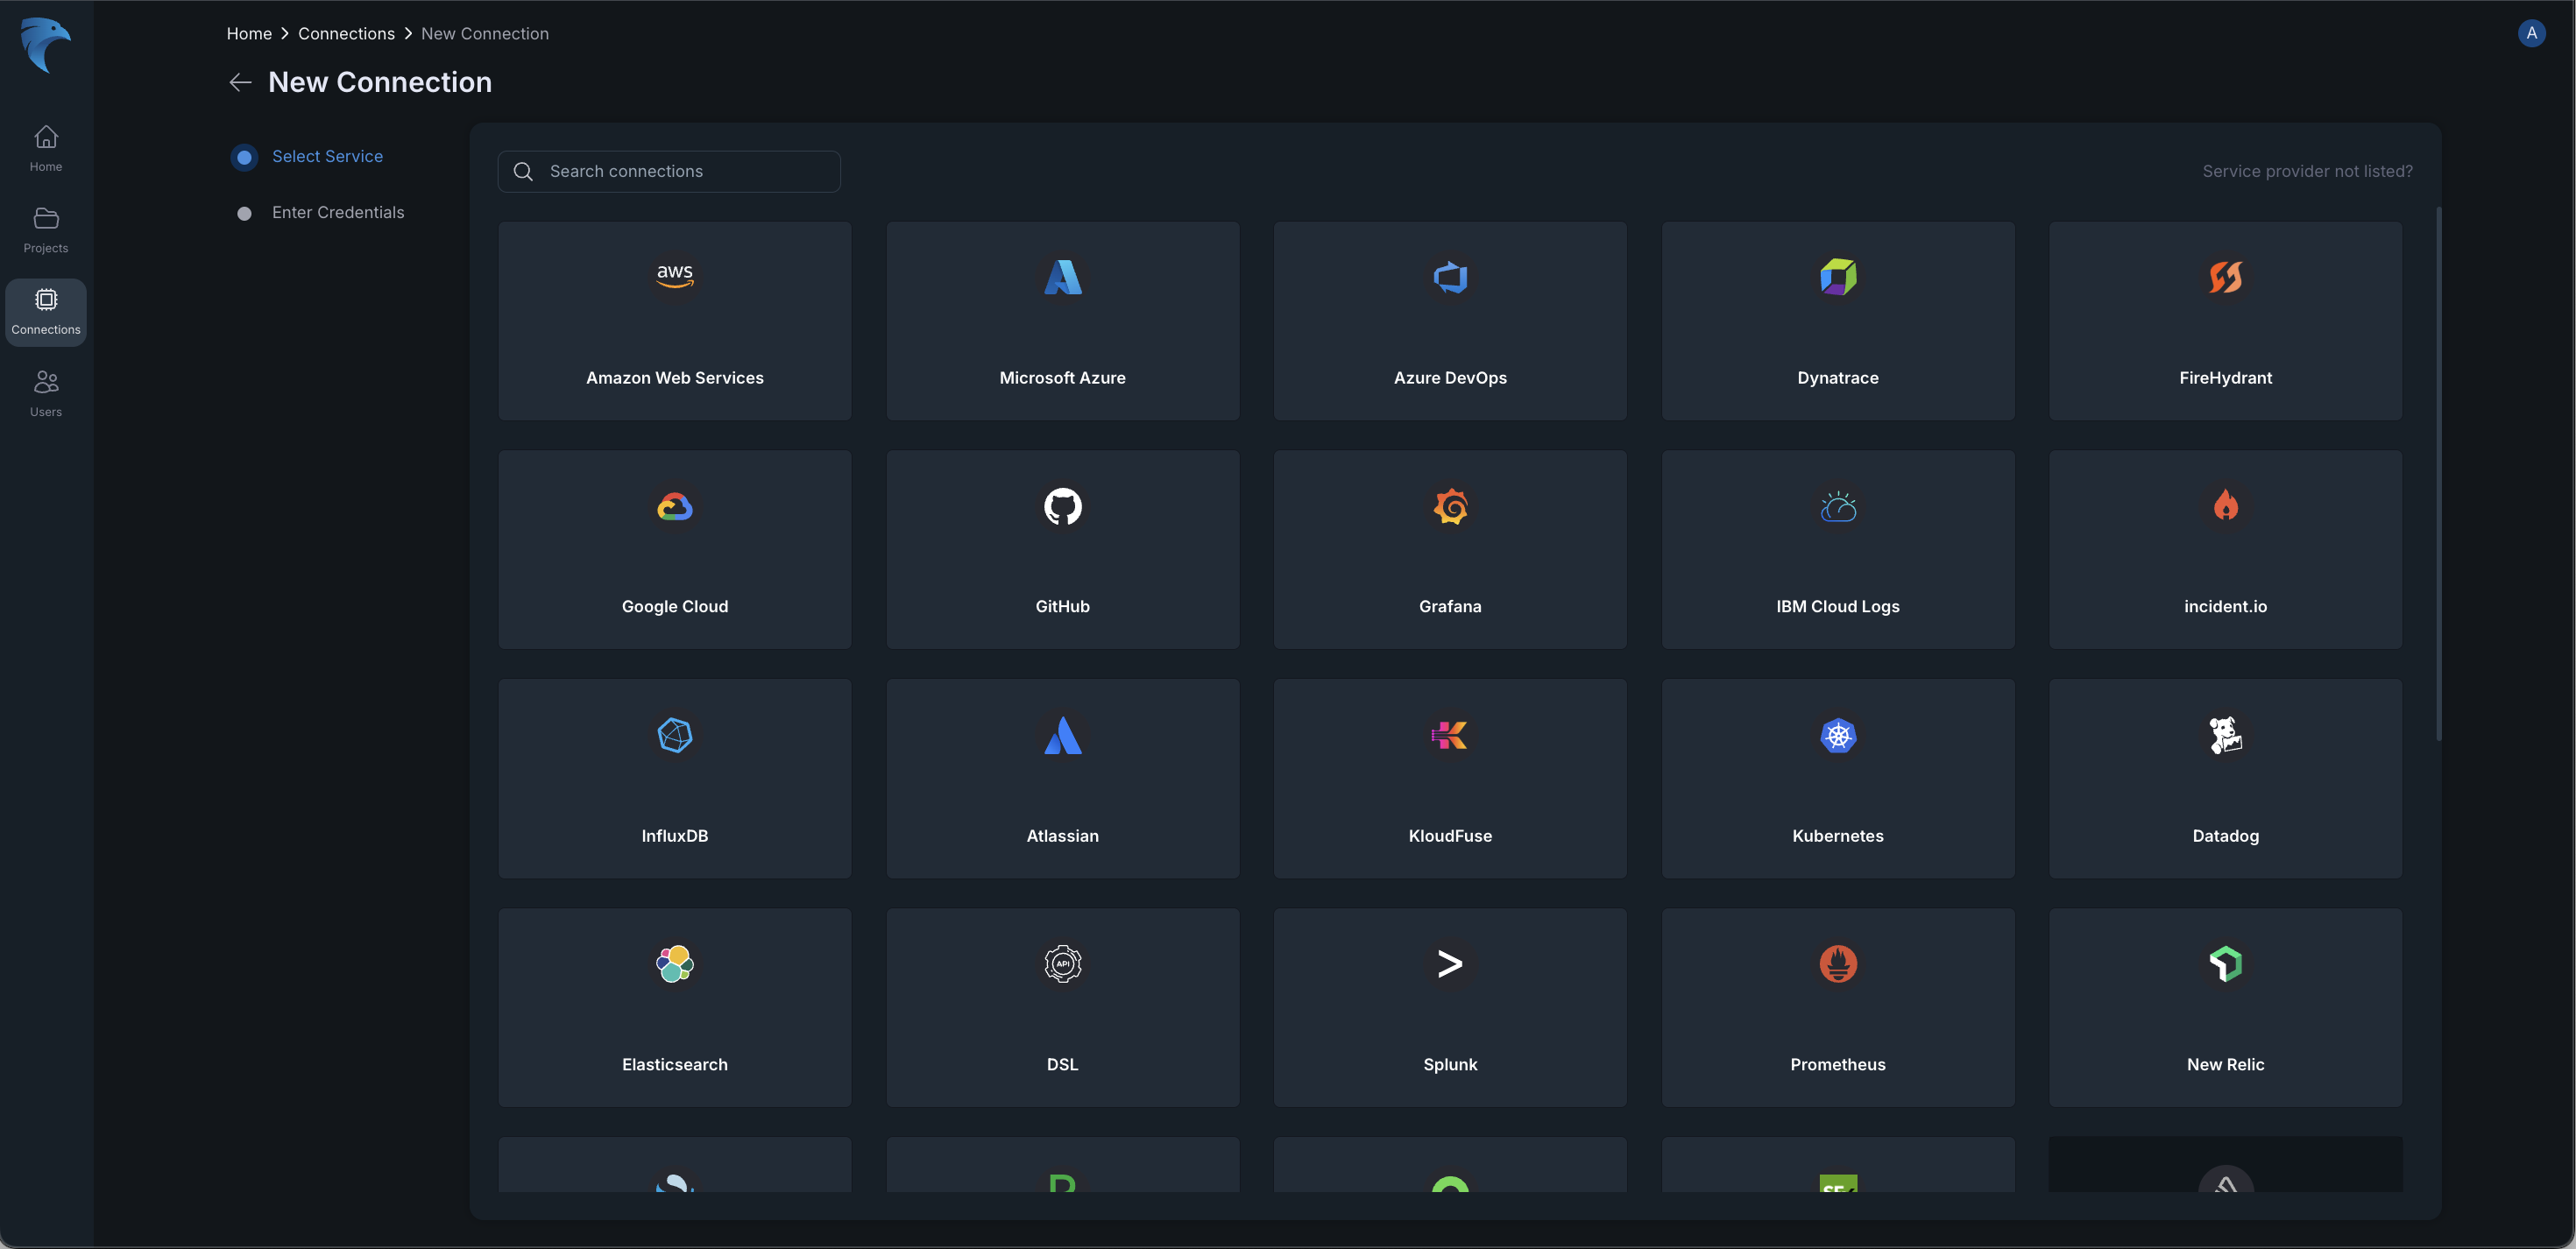Open Users in the left sidebar

[x=46, y=393]
